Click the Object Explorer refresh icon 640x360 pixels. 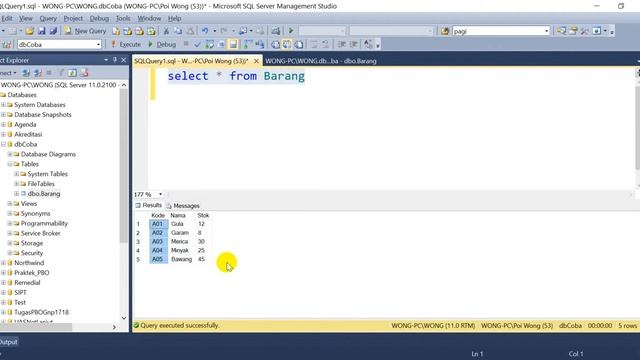(72, 73)
